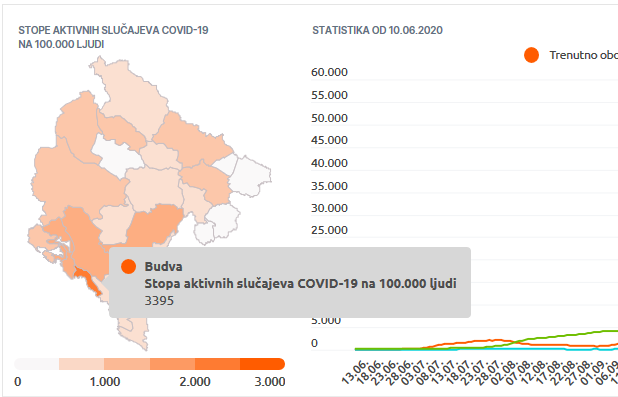The image size is (618, 397).
Task: Click the legend segment just after 2.000
Action: click(218, 364)
